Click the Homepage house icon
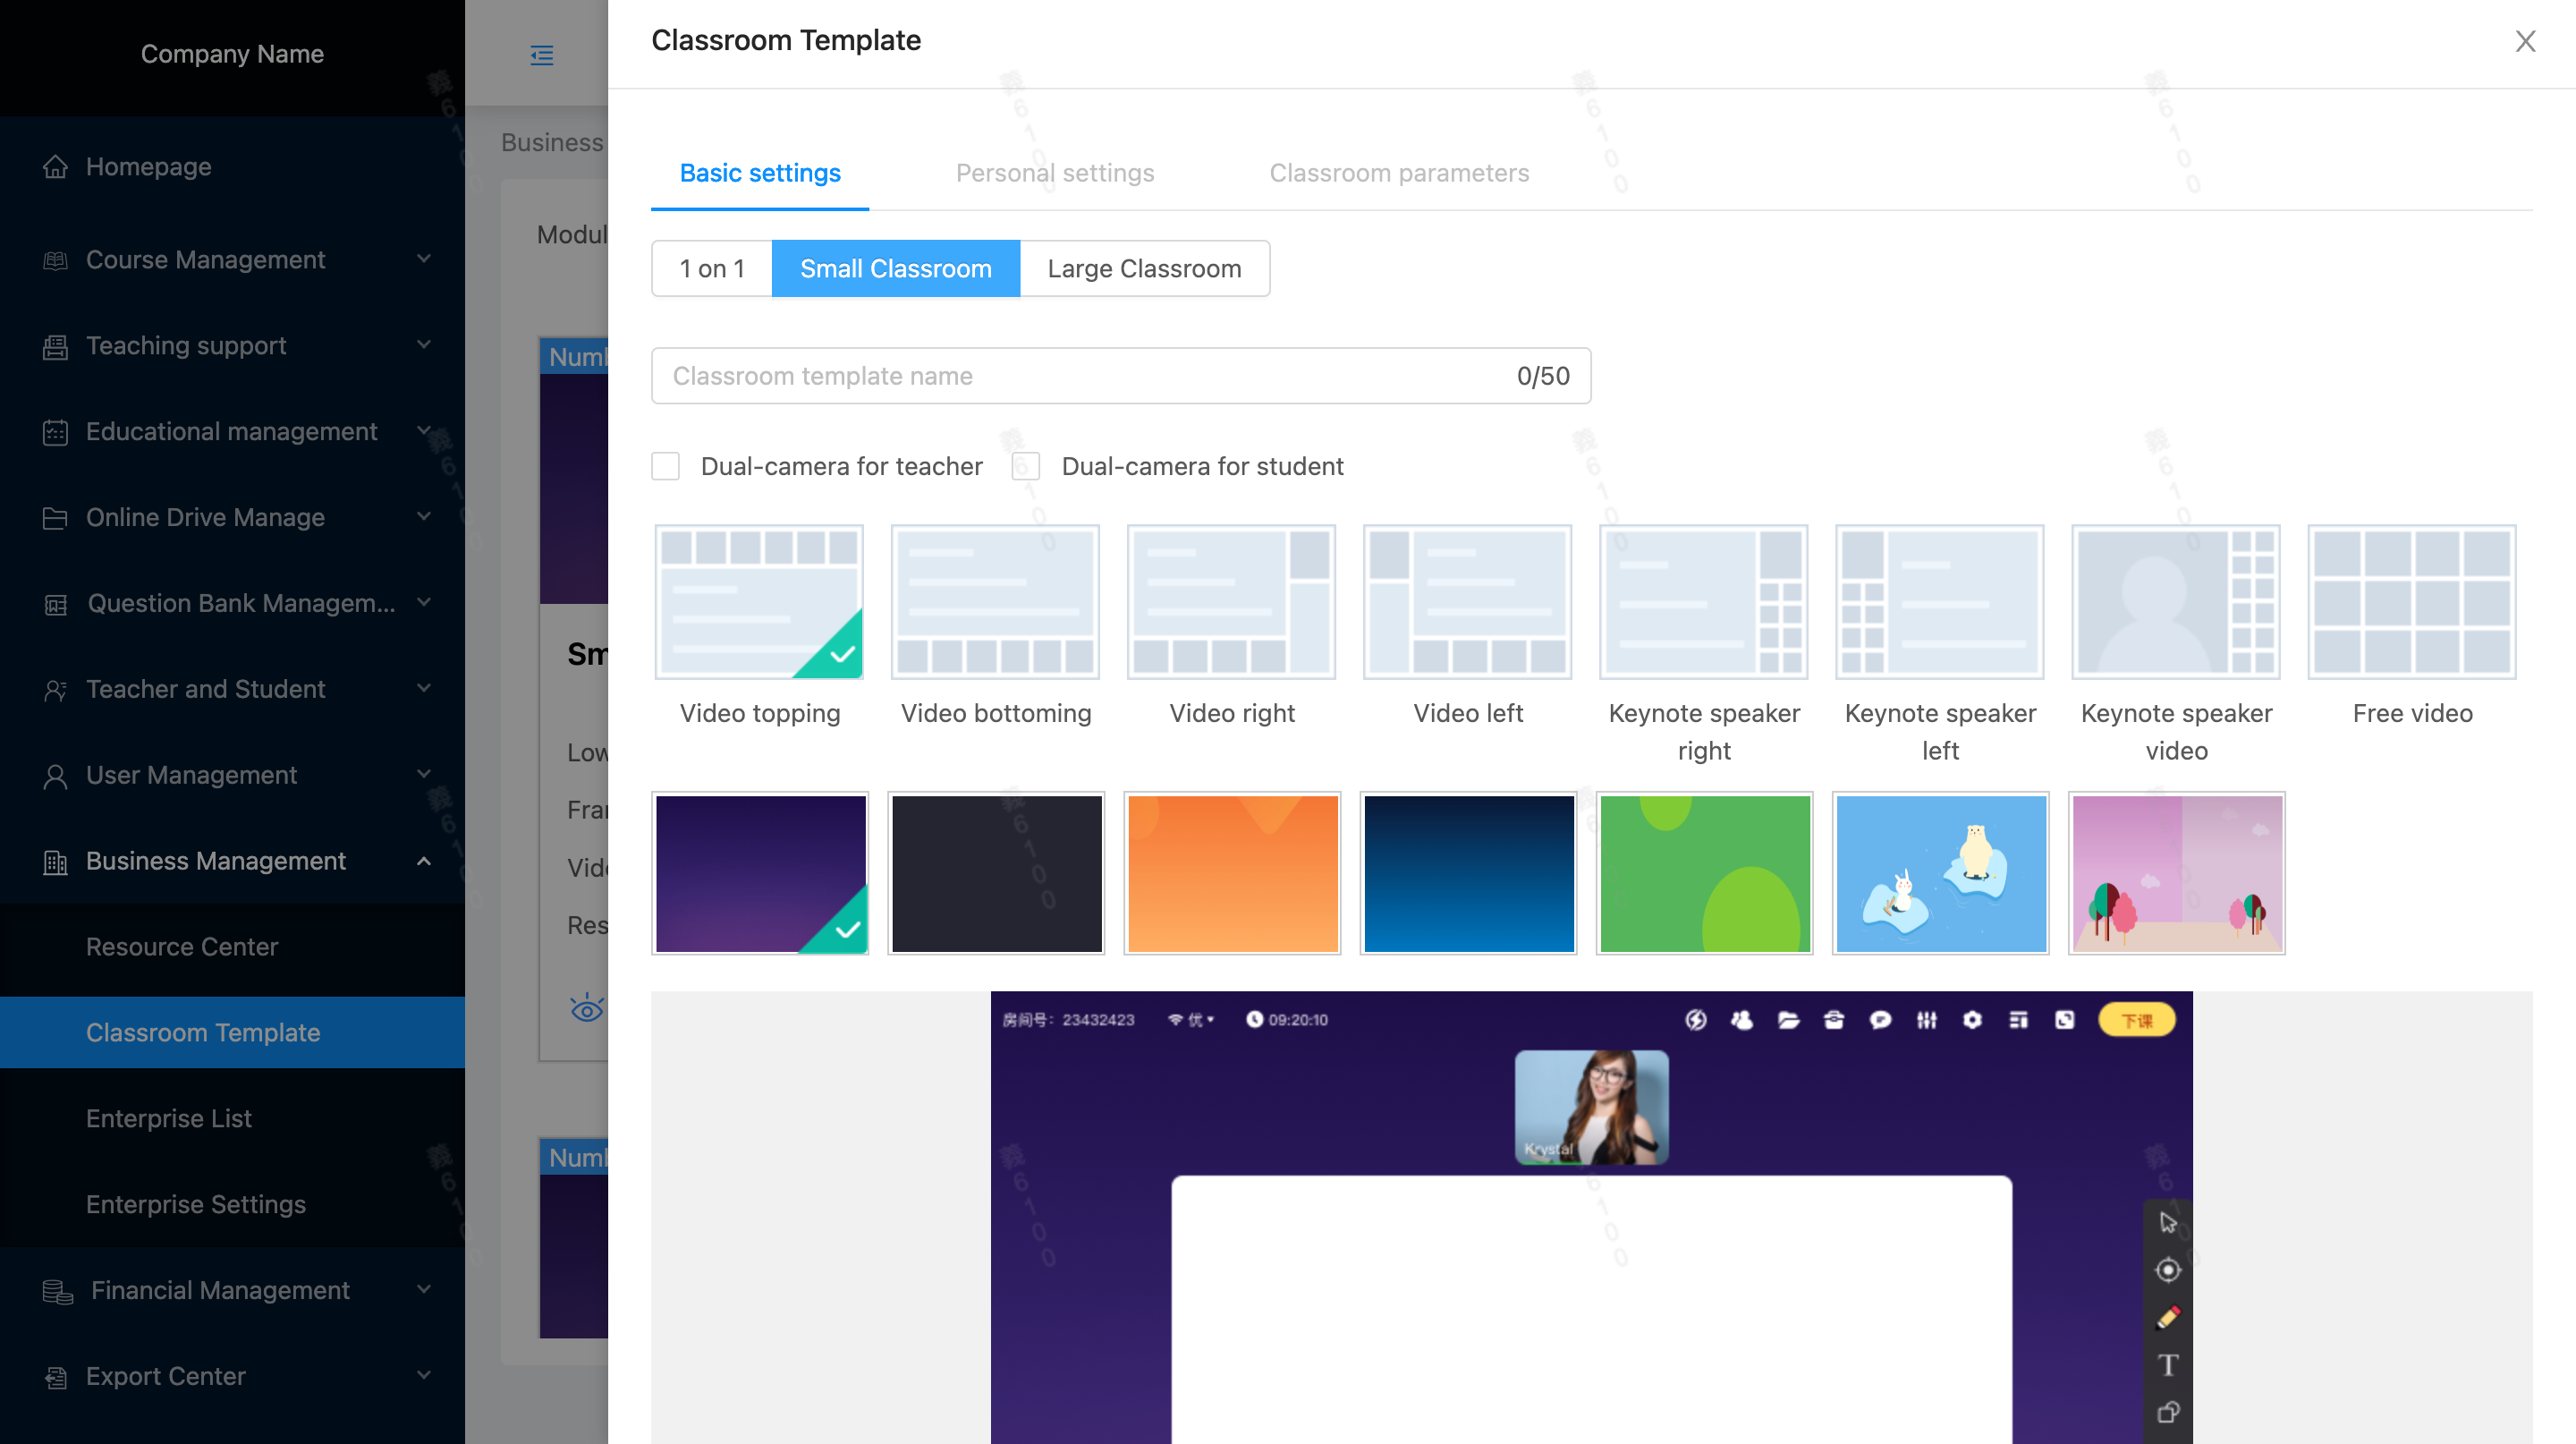Viewport: 2576px width, 1444px height. (x=56, y=167)
